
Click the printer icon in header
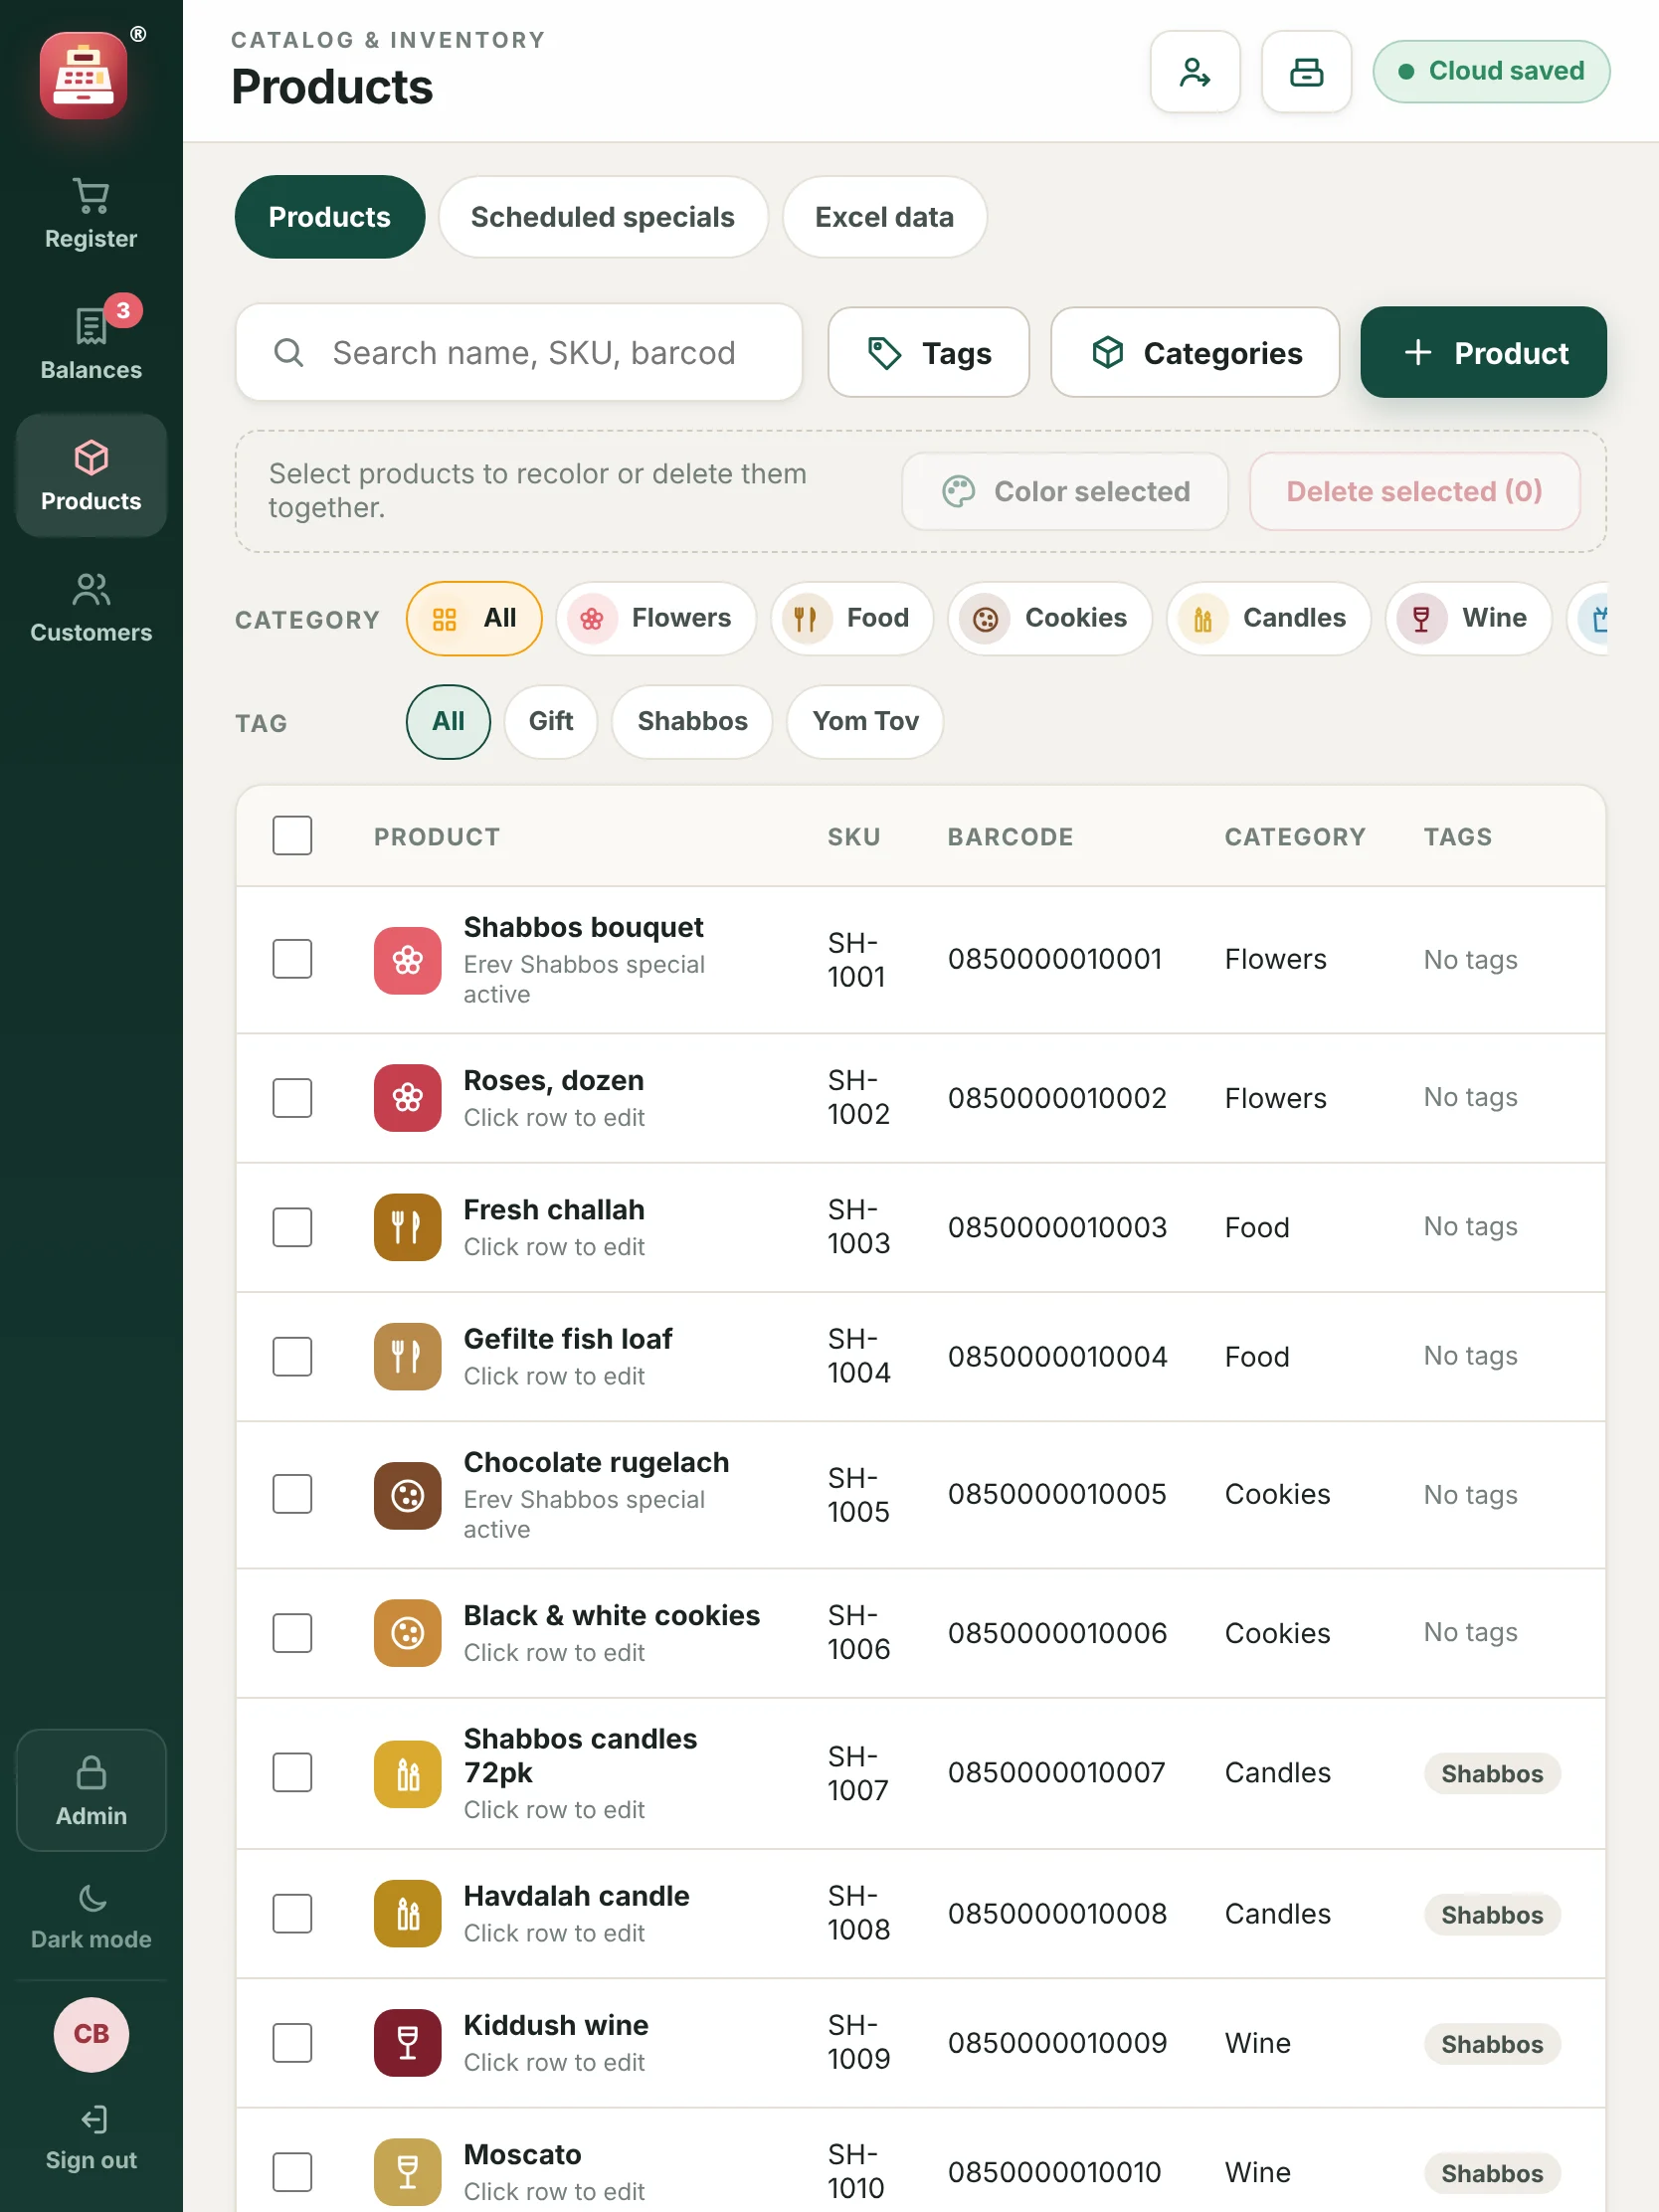[x=1306, y=72]
